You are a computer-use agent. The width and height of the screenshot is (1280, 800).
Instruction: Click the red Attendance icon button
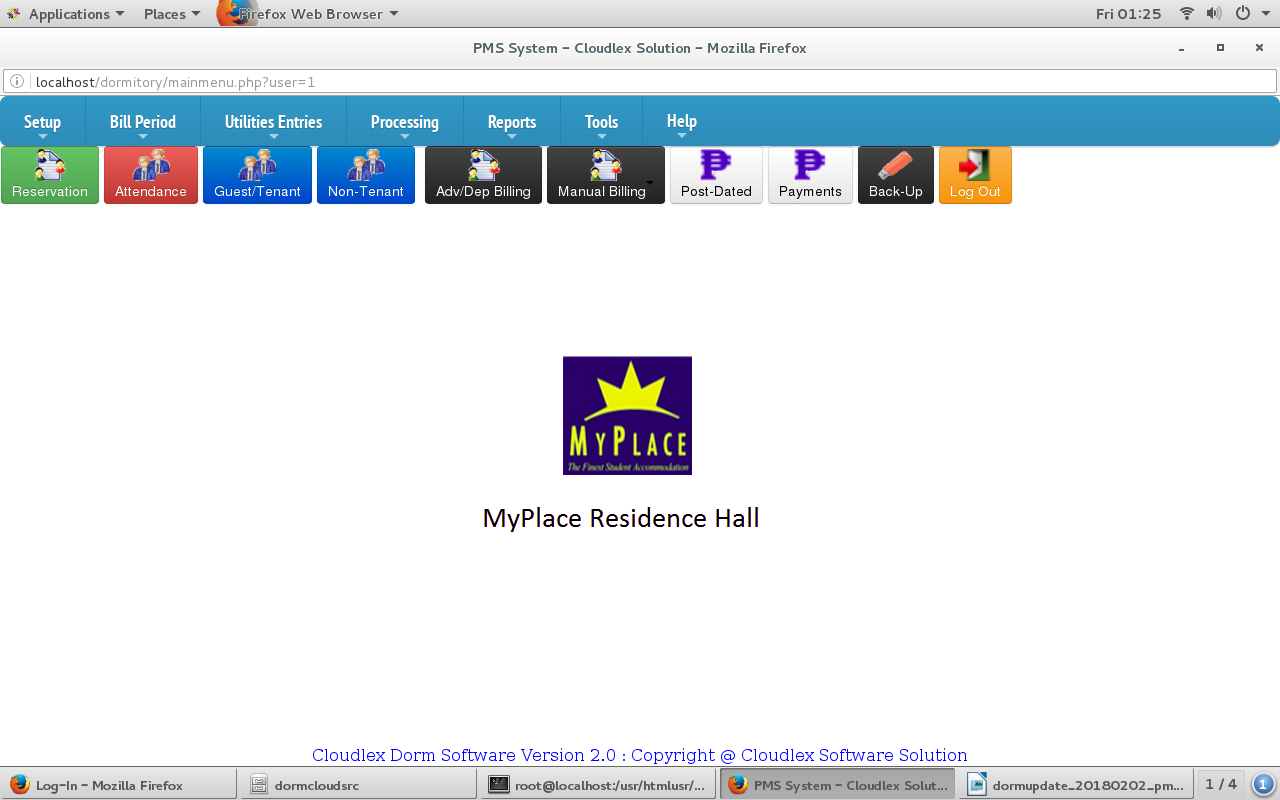[x=151, y=176]
